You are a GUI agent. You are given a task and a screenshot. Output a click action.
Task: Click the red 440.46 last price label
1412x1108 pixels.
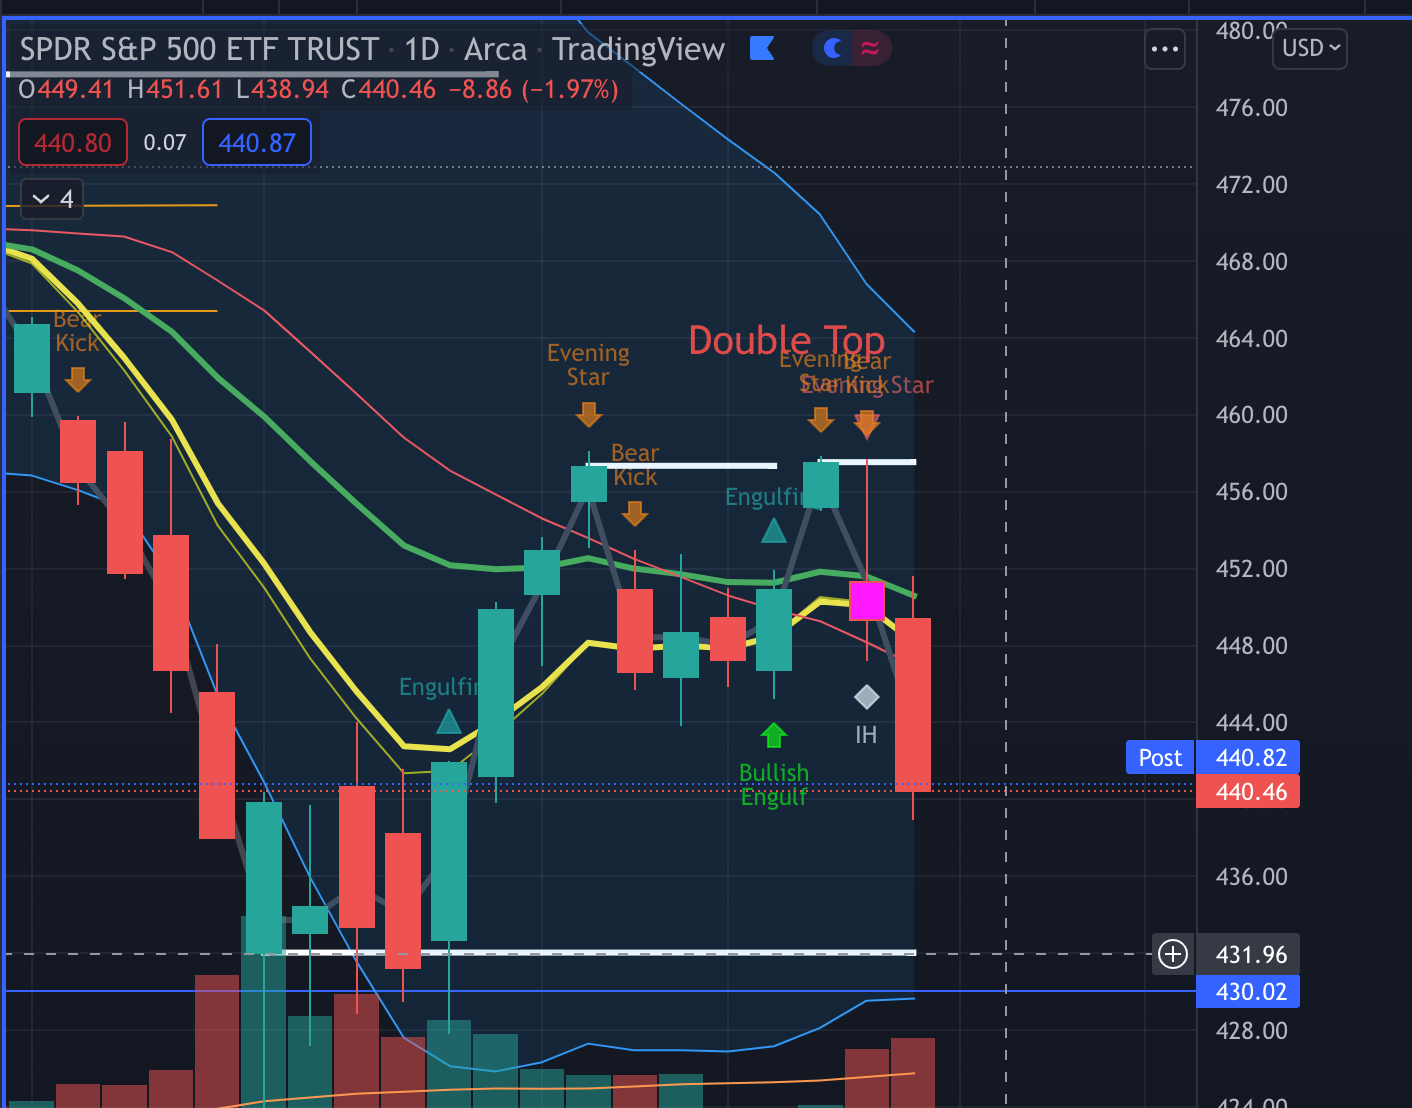(1249, 792)
